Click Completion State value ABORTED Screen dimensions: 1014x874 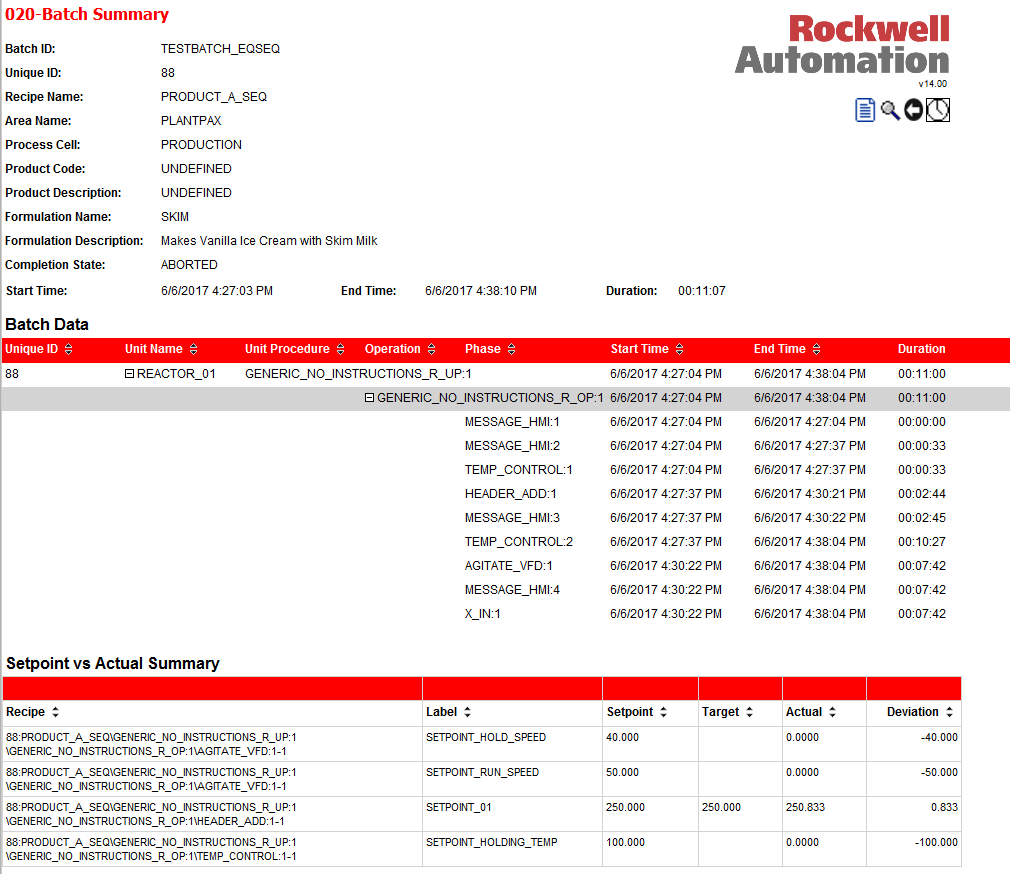tap(189, 264)
